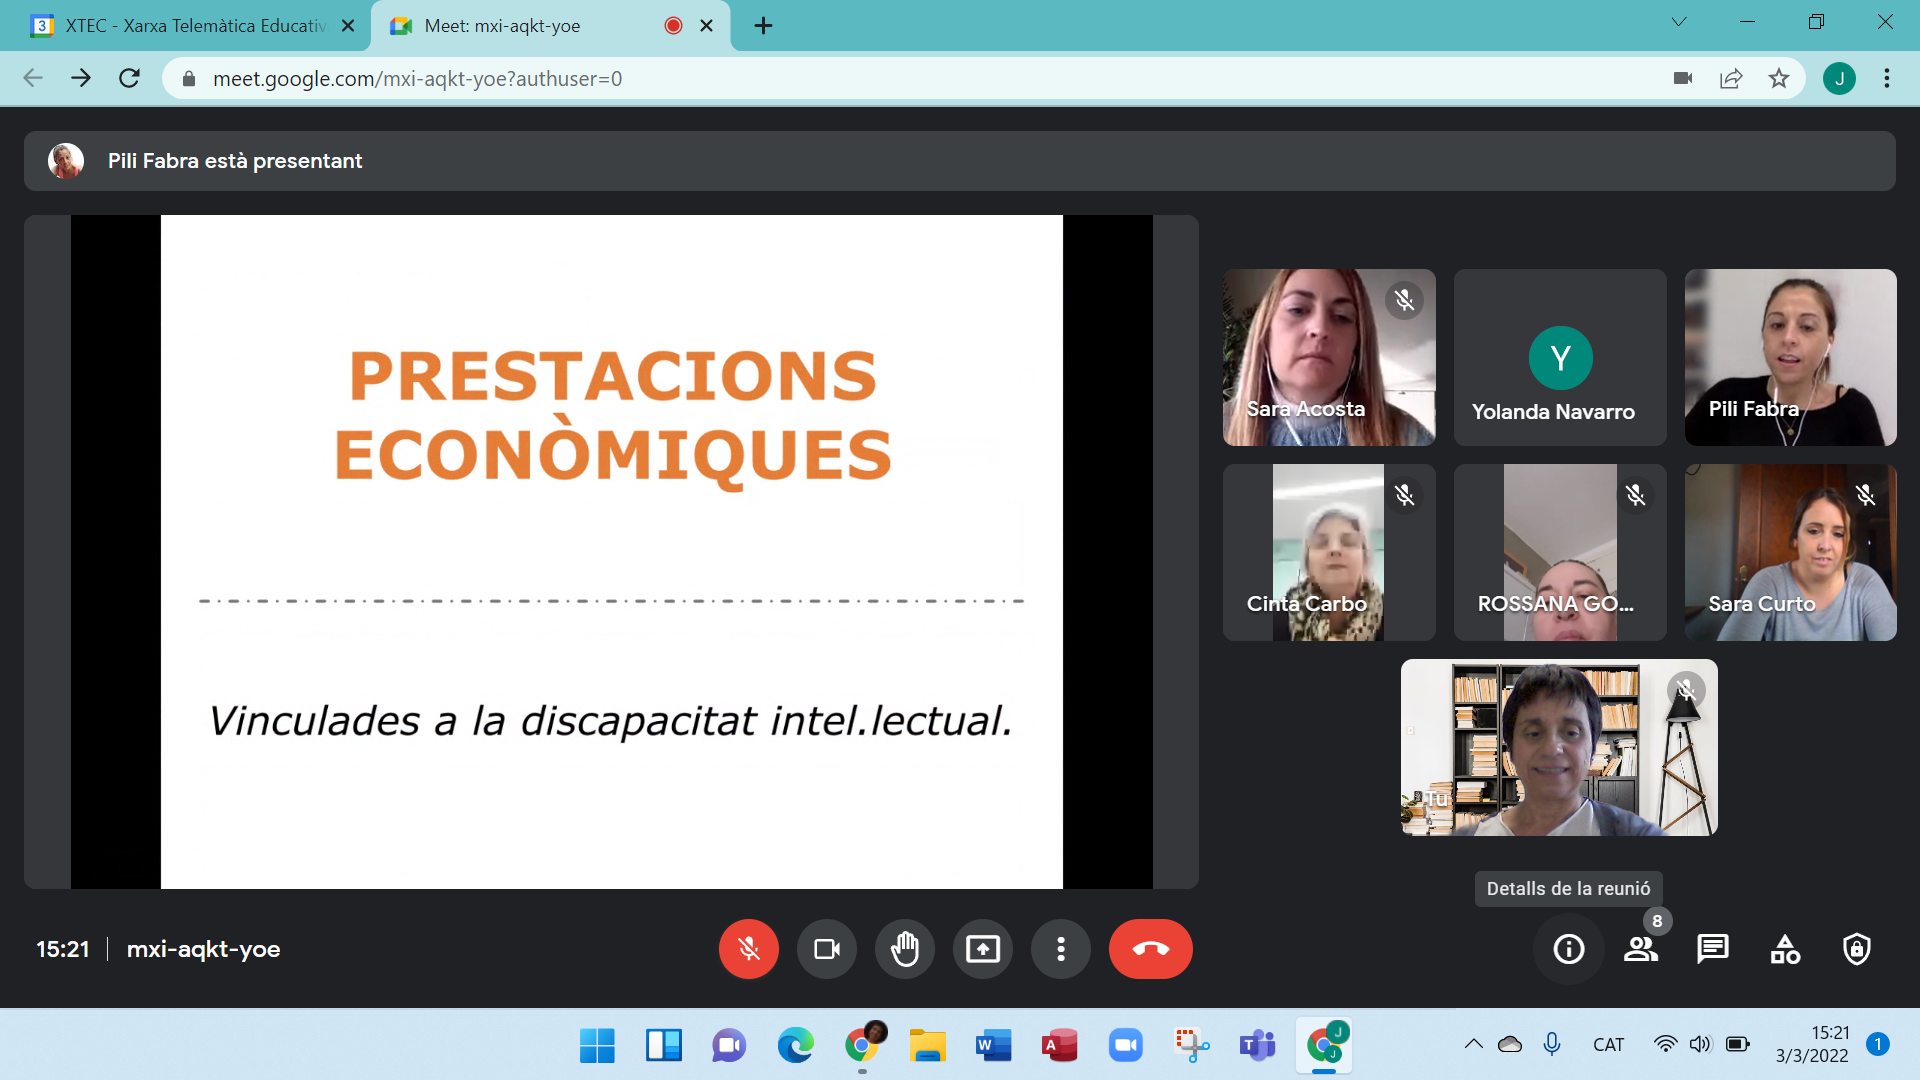The height and width of the screenshot is (1080, 1920).
Task: Open host controls lock shield icon
Action: pyautogui.click(x=1857, y=948)
